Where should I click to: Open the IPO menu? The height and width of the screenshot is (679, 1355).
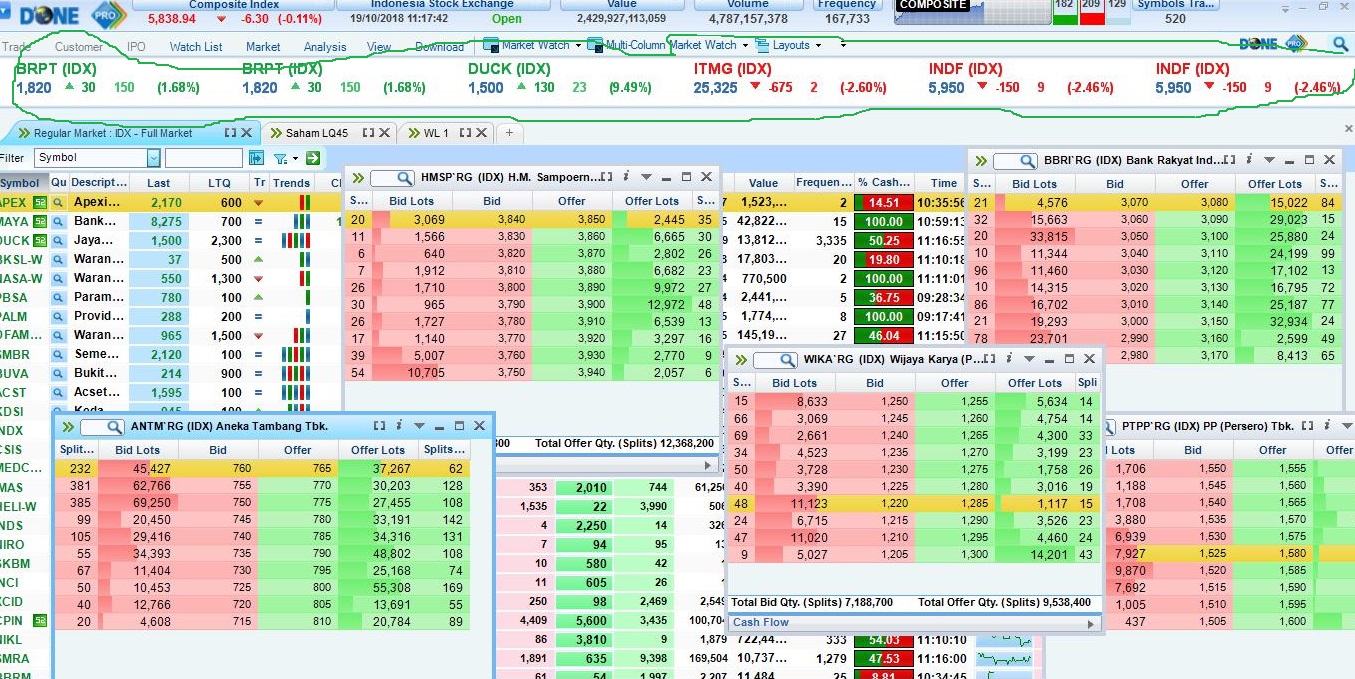(136, 47)
